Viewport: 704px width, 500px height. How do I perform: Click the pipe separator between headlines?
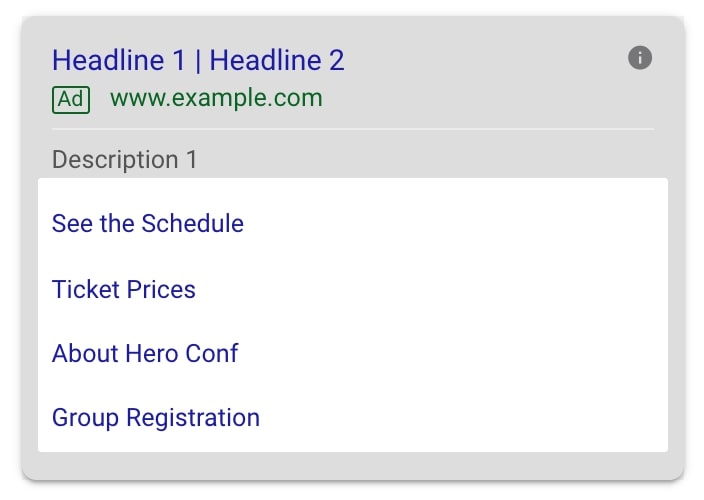tap(198, 61)
